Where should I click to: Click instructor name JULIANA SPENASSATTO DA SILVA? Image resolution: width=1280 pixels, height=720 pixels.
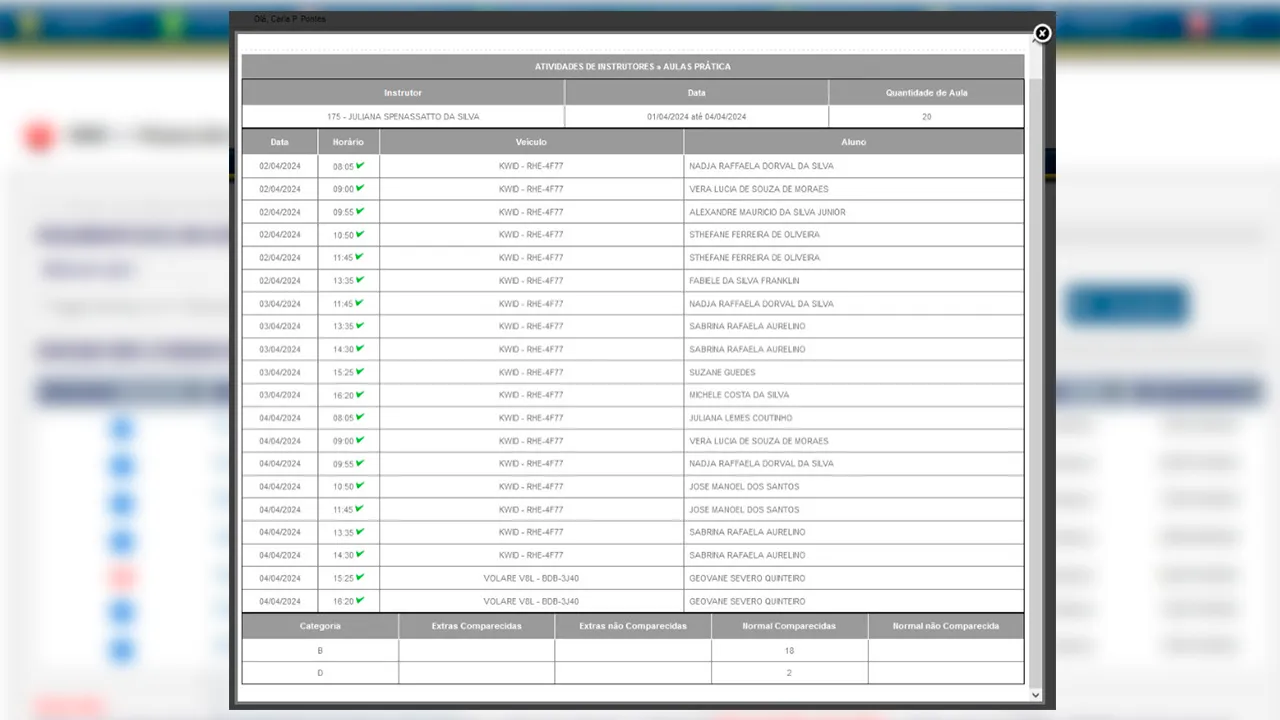pos(403,117)
